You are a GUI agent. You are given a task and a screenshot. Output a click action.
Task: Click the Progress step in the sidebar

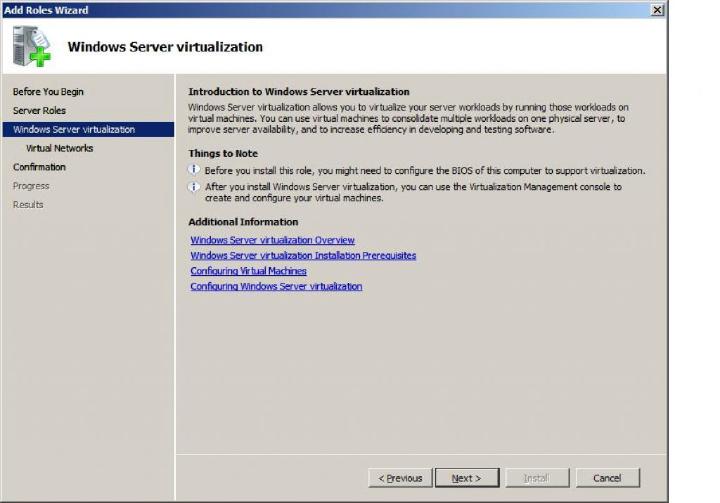click(31, 186)
